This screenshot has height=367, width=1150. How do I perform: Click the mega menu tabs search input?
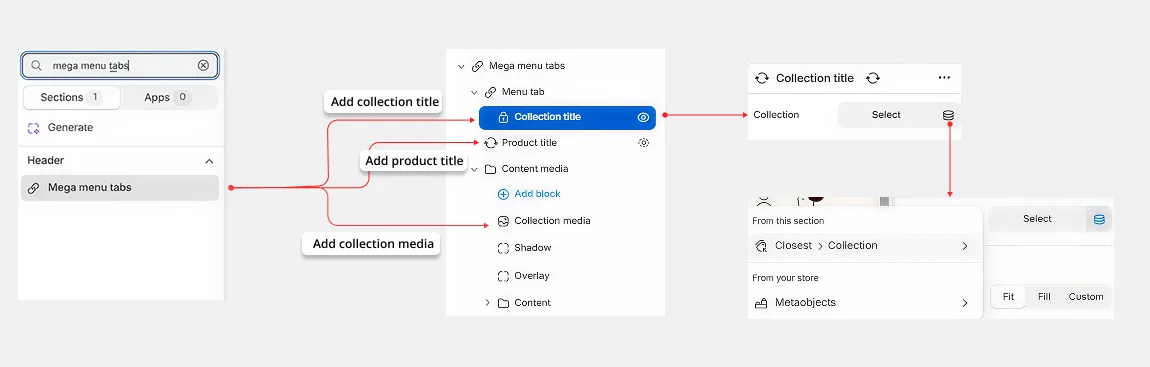point(120,65)
